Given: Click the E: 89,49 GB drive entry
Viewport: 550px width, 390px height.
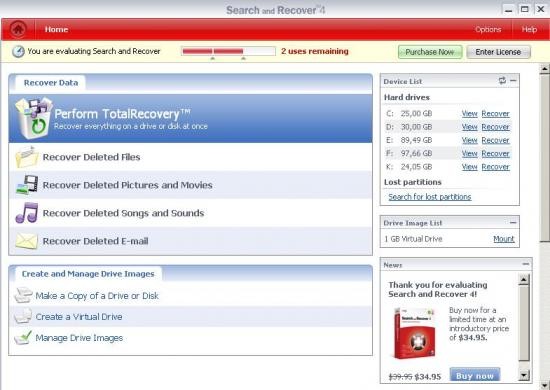Looking at the screenshot, I should coord(409,140).
